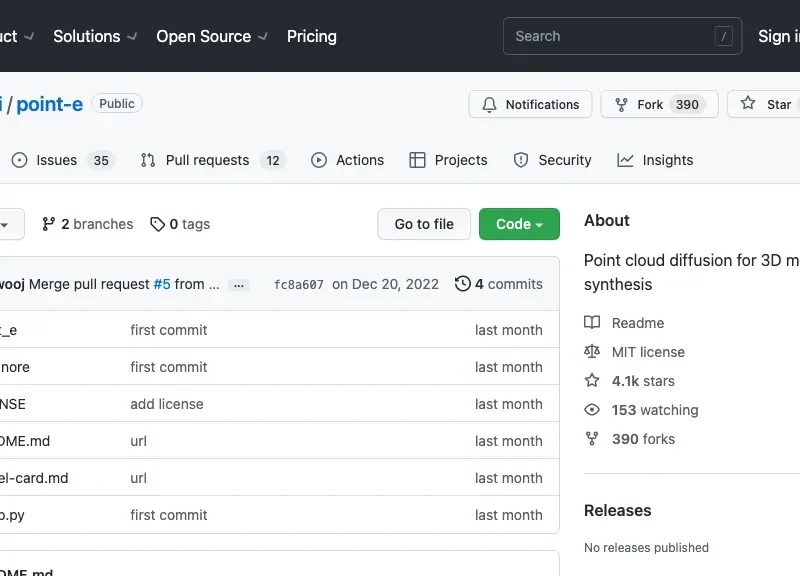Viewport: 800px width, 576px height.
Task: Click the star icon beside 4.1k stars
Action: point(592,381)
